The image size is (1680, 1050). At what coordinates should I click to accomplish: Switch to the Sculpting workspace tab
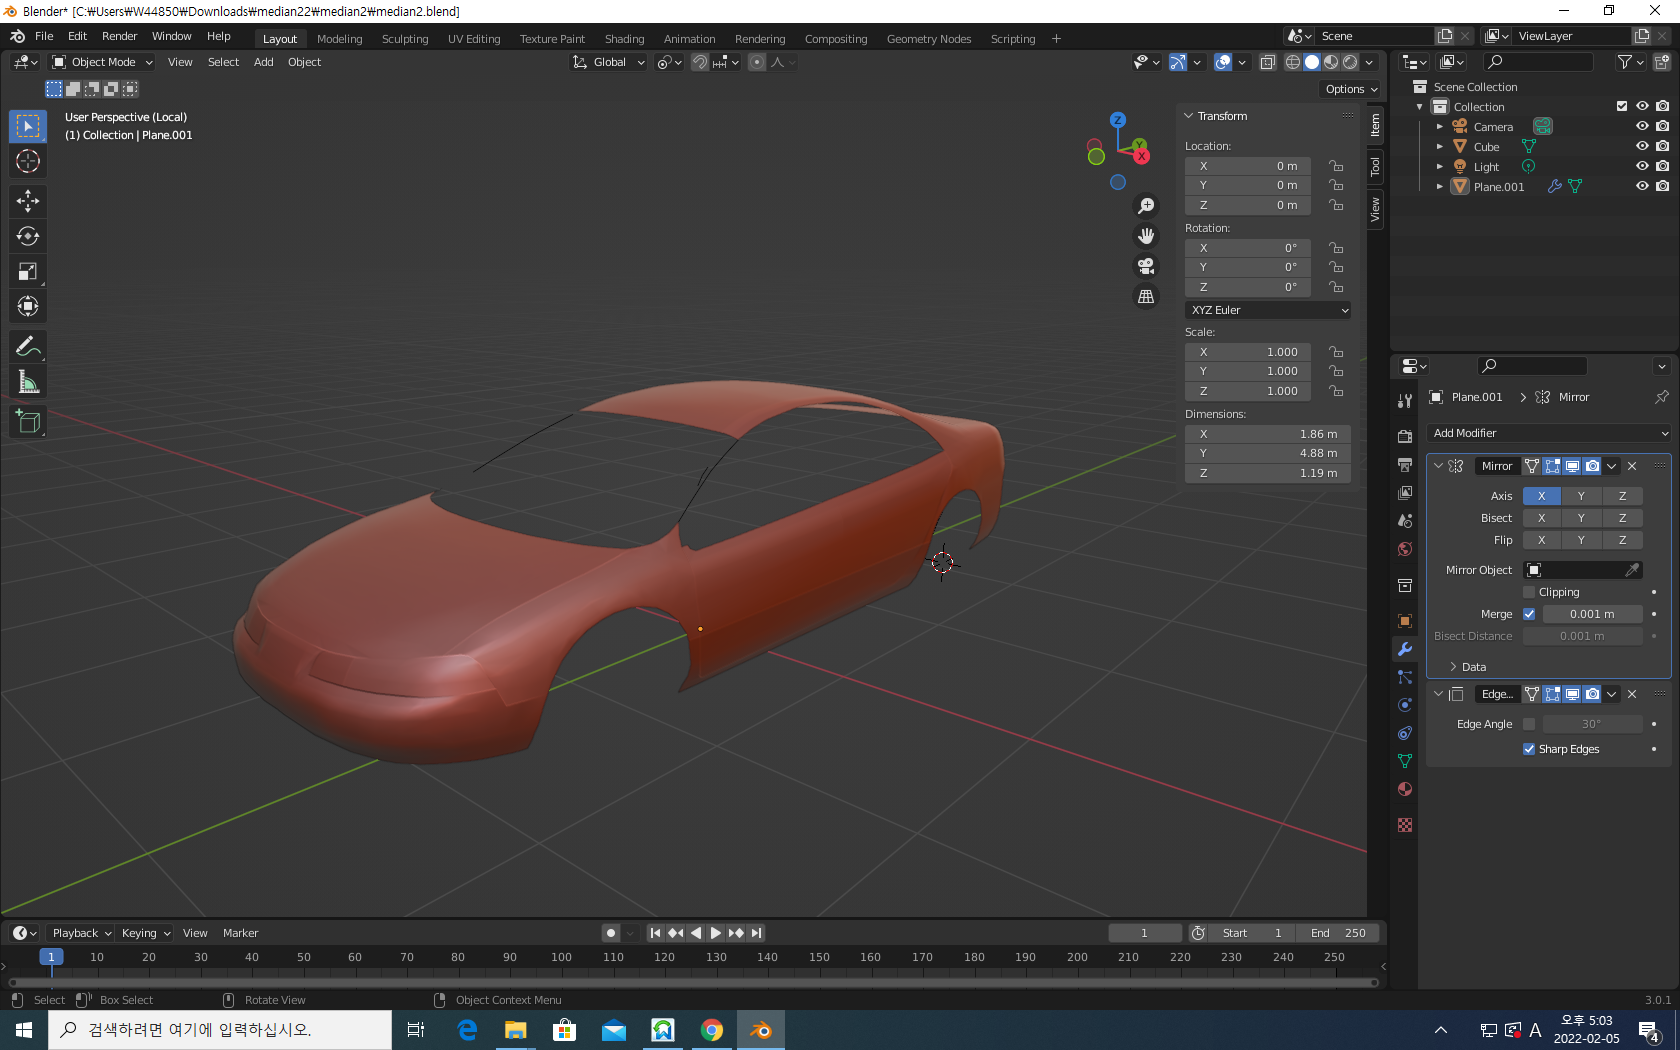pos(404,39)
